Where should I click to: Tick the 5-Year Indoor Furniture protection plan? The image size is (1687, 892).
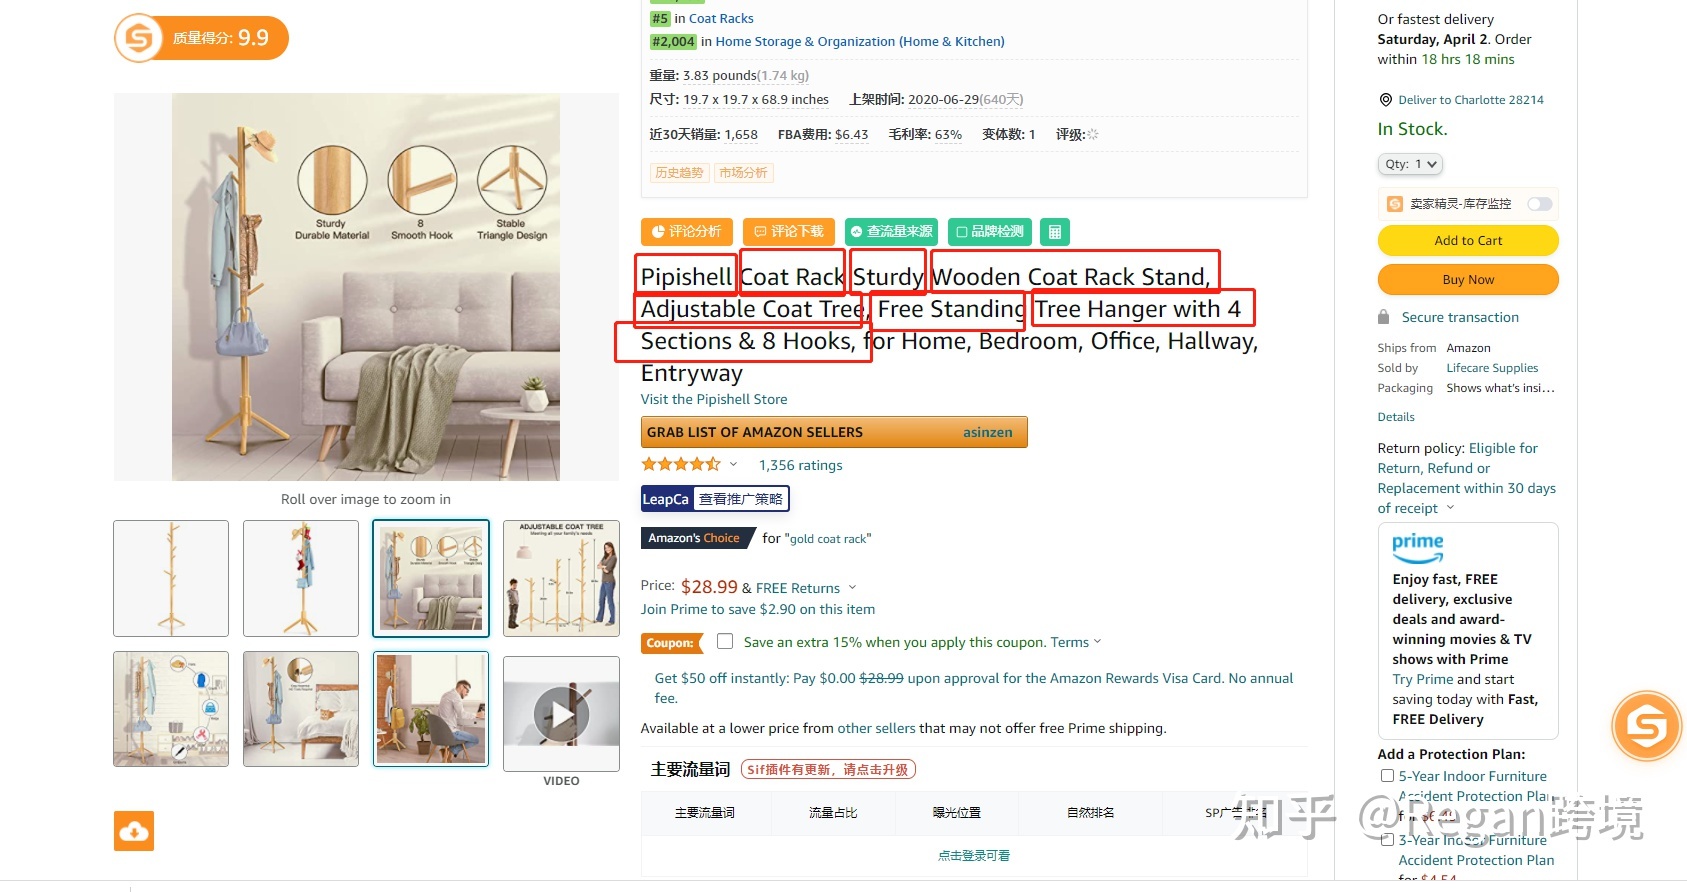tap(1387, 775)
